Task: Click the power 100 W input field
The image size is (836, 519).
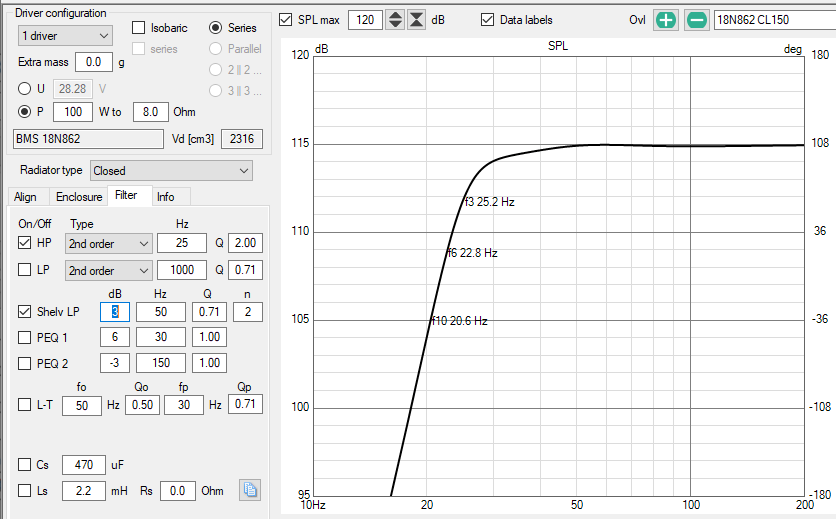Action: pyautogui.click(x=74, y=112)
